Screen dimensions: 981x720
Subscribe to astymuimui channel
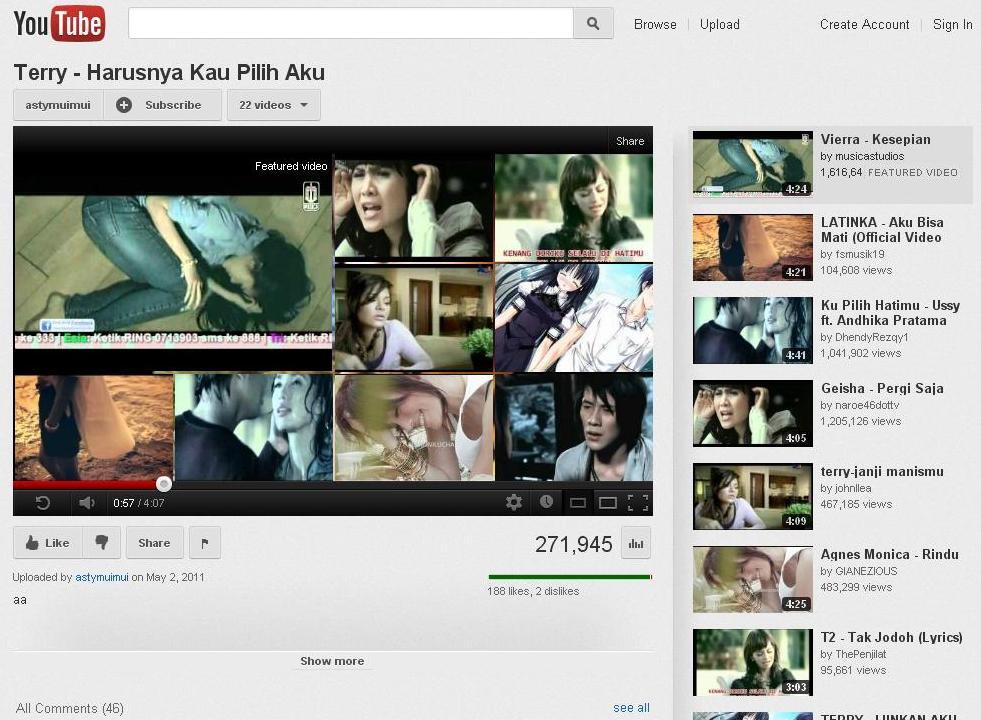[x=163, y=105]
